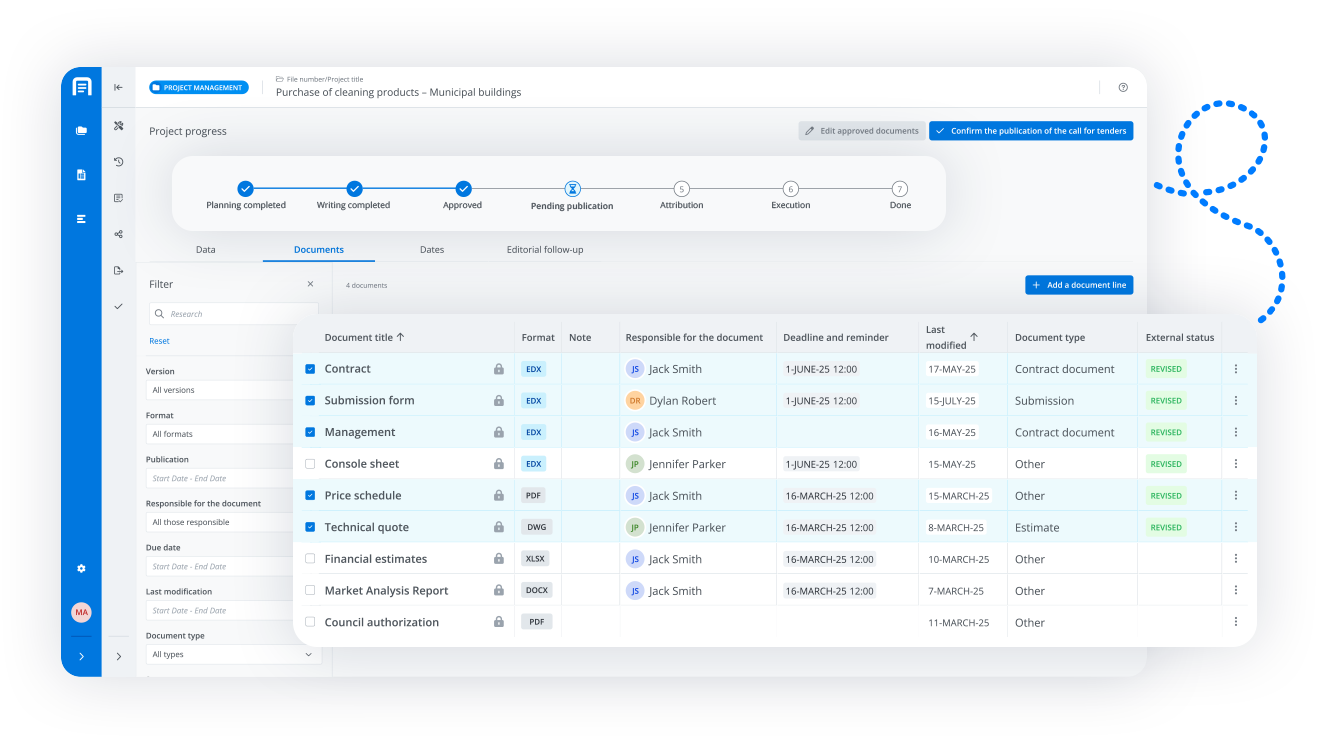Click lock icon on Price schedule row

point(499,496)
